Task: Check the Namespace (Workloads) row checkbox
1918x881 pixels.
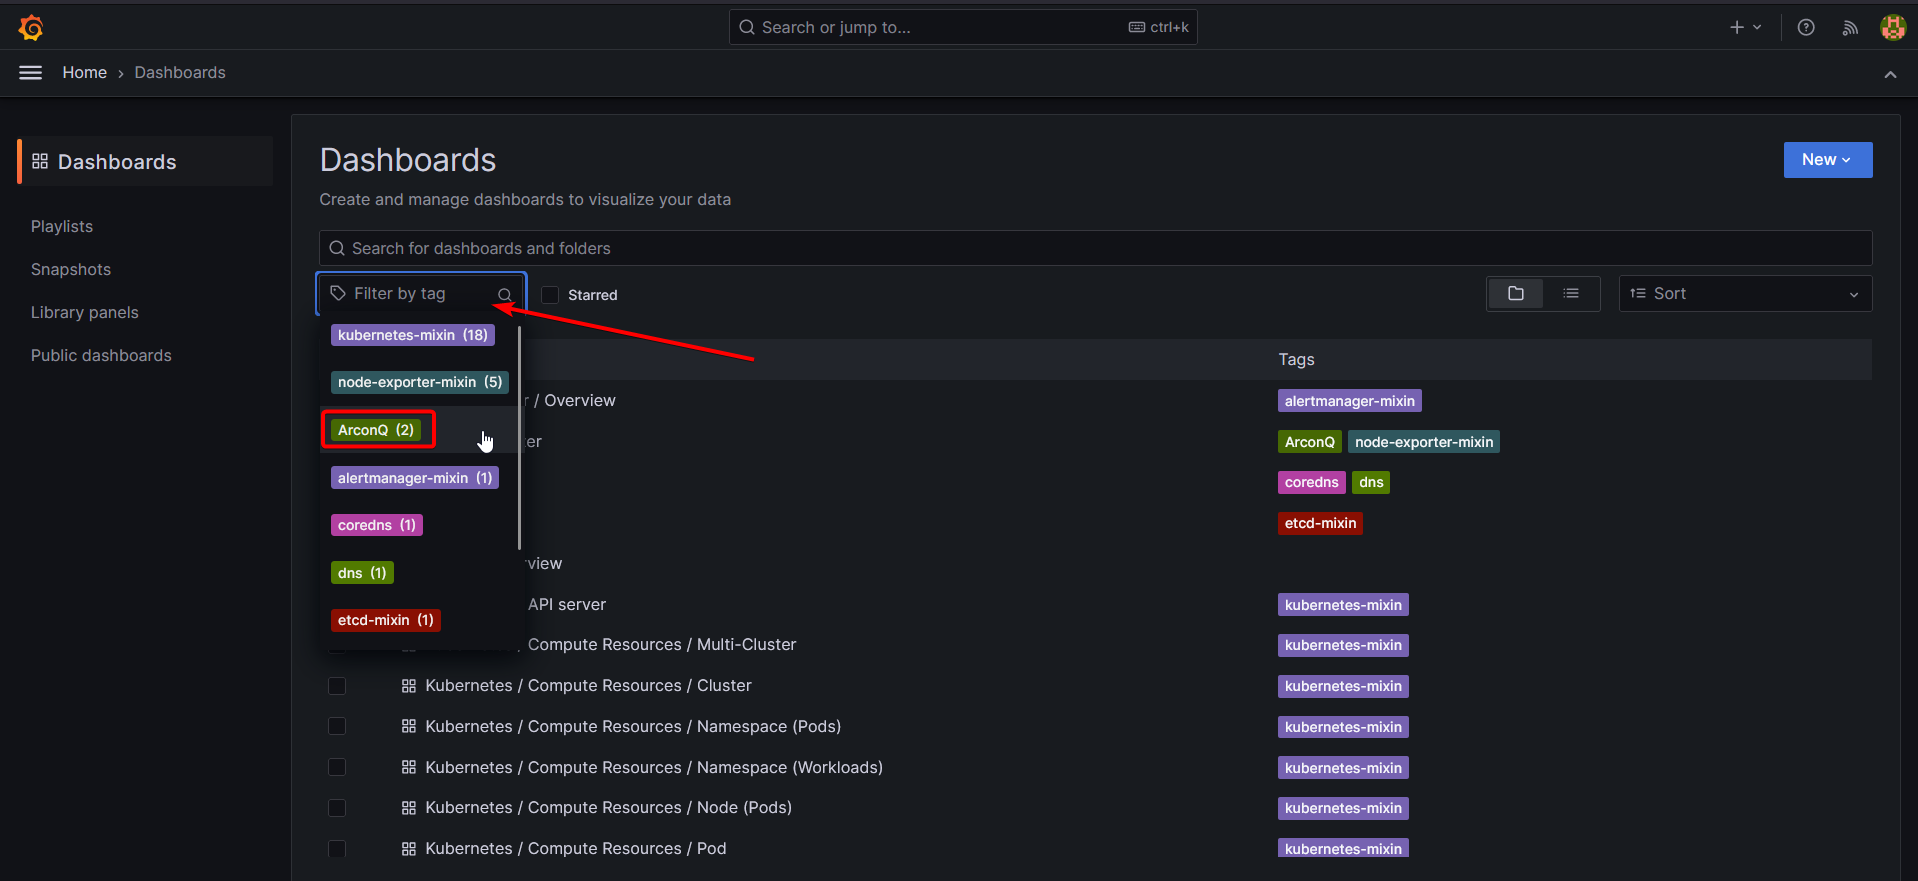Action: pyautogui.click(x=337, y=767)
